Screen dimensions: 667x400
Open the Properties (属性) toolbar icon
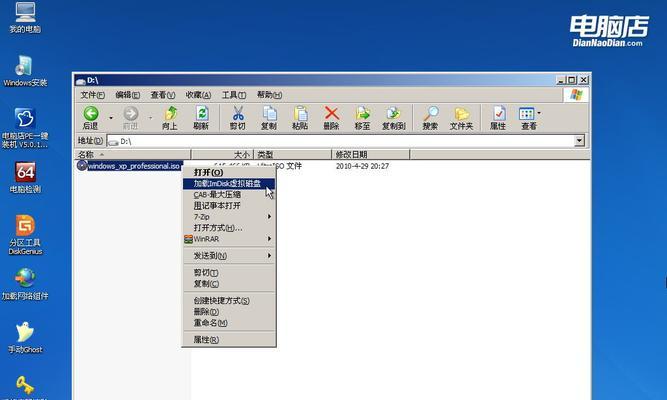click(x=497, y=114)
